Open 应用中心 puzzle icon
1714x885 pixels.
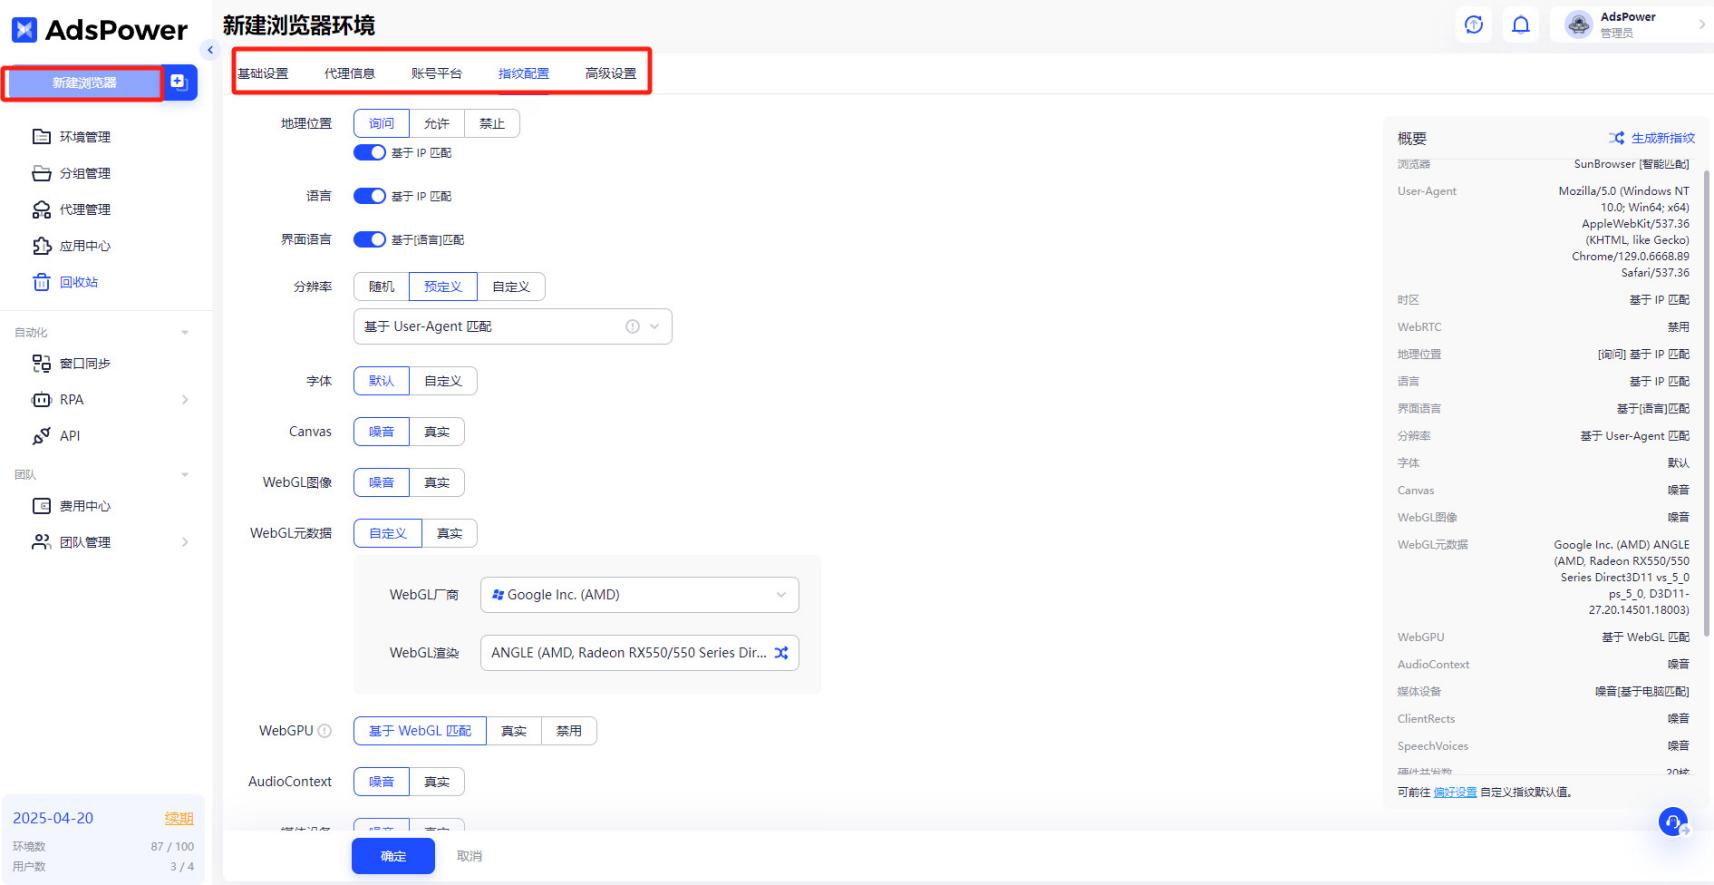click(x=41, y=246)
